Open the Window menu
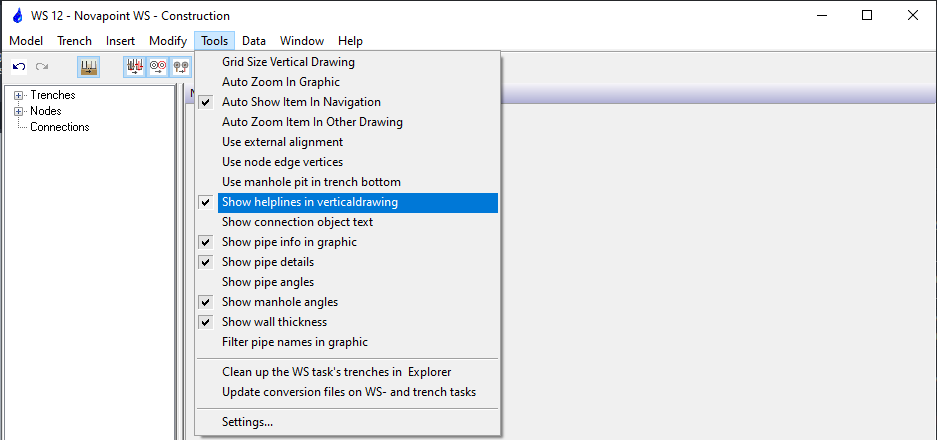The height and width of the screenshot is (440, 937). coord(301,41)
